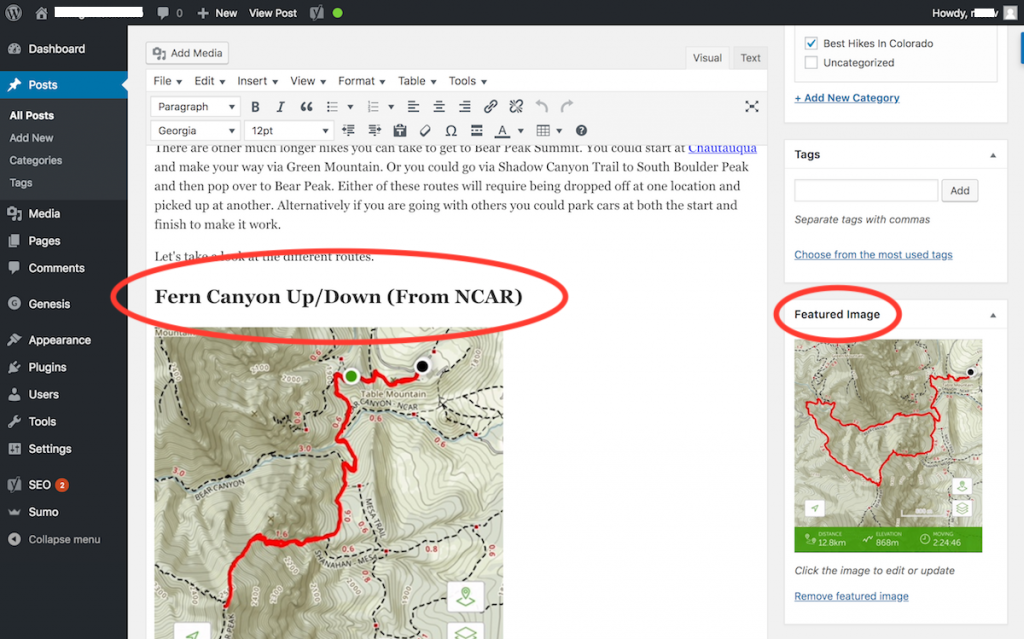Viewport: 1024px width, 639px height.
Task: Open the Insert menu in the editor
Action: pyautogui.click(x=257, y=81)
